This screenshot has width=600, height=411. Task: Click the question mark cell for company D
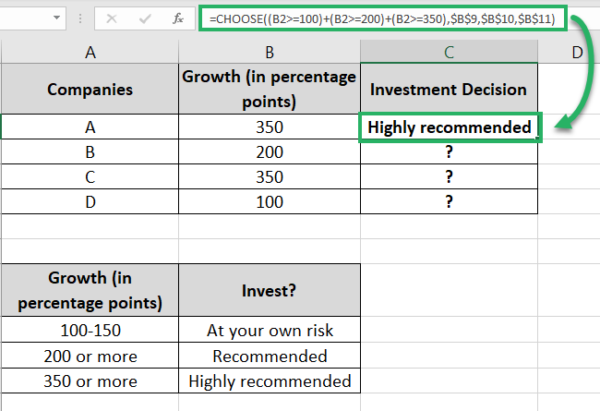pos(449,202)
